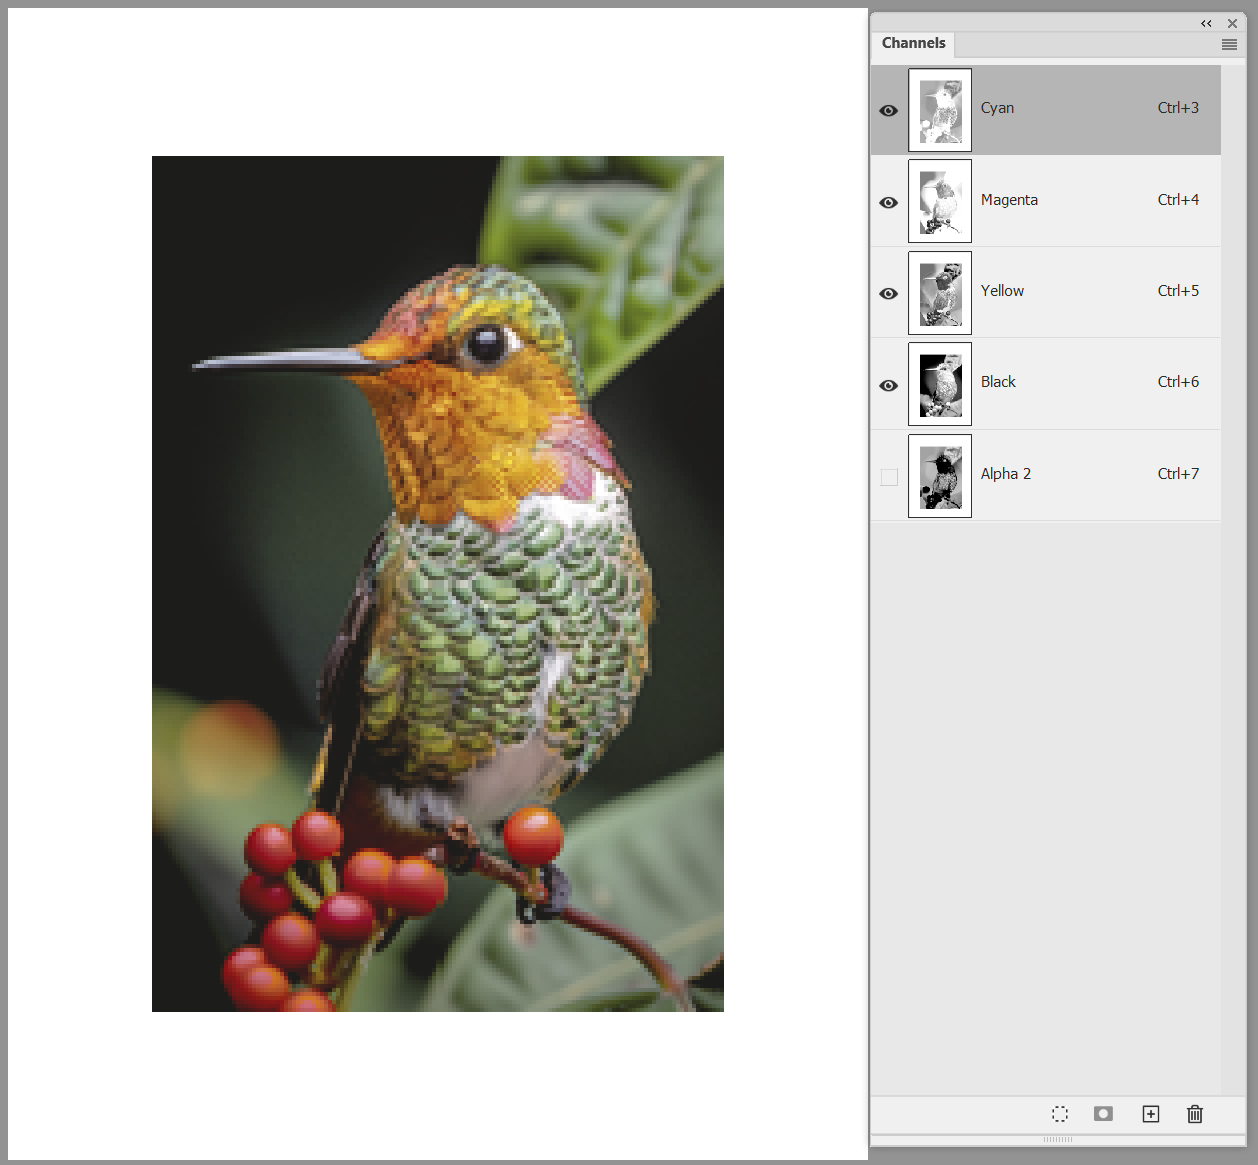Turn off Black channel visibility

pyautogui.click(x=889, y=385)
